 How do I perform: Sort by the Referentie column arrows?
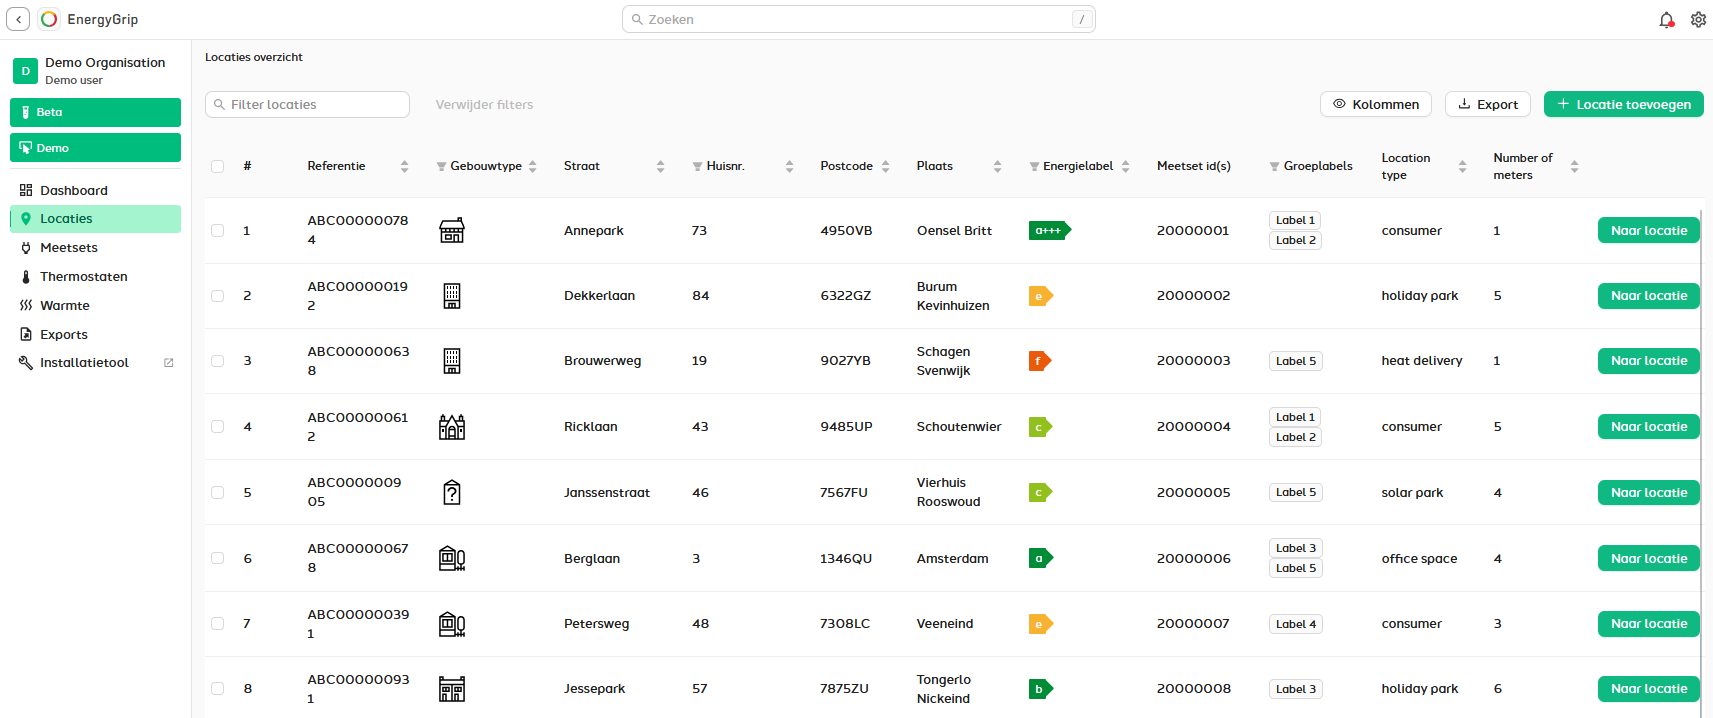point(404,167)
